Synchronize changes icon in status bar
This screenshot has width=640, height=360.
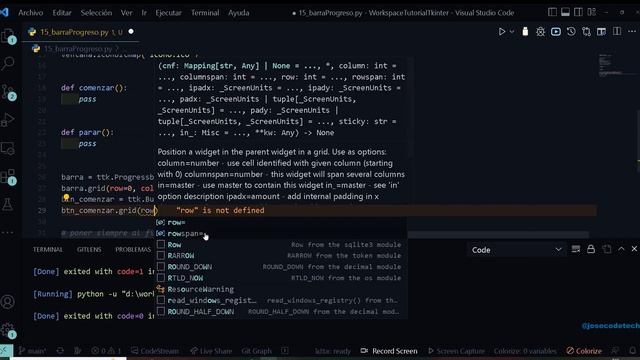pos(60,351)
